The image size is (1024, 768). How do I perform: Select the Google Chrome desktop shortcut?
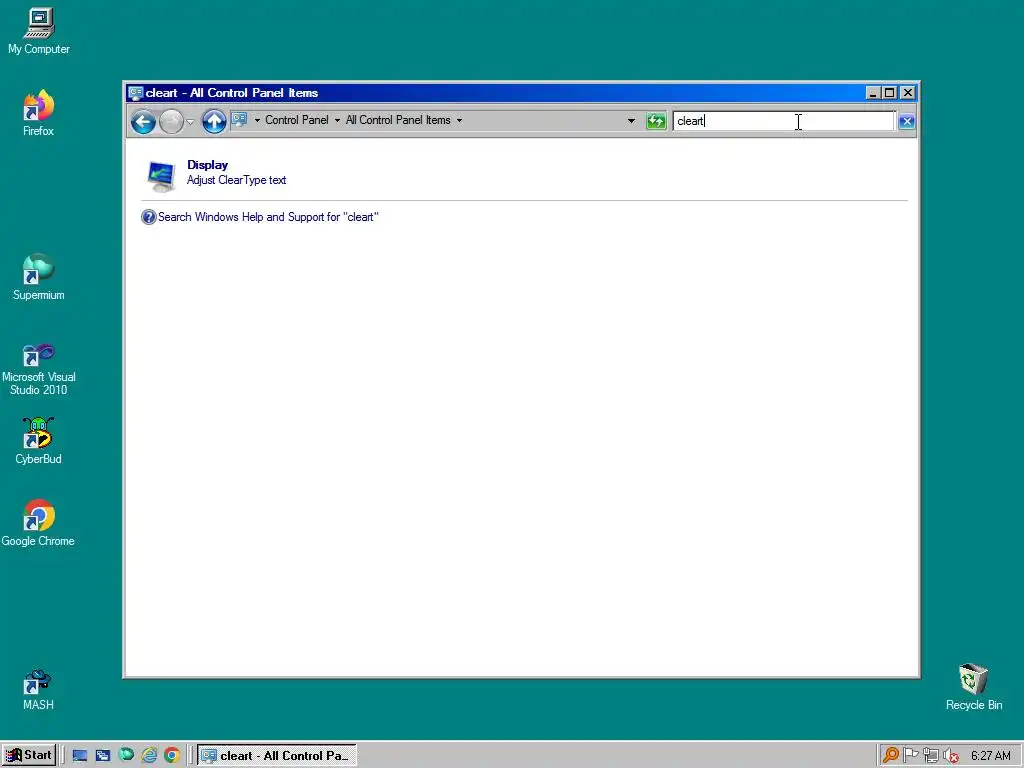point(38,523)
